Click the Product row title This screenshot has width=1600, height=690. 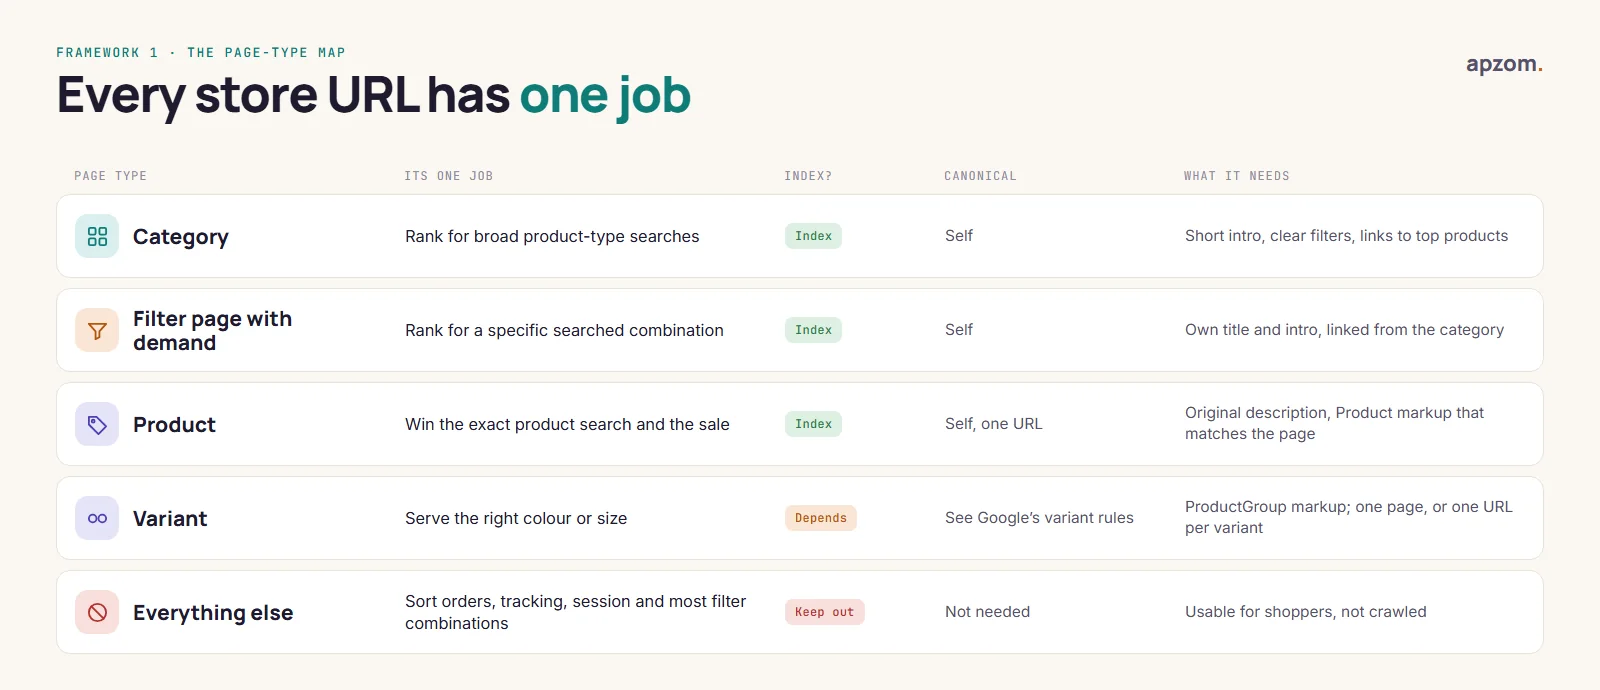pyautogui.click(x=174, y=425)
